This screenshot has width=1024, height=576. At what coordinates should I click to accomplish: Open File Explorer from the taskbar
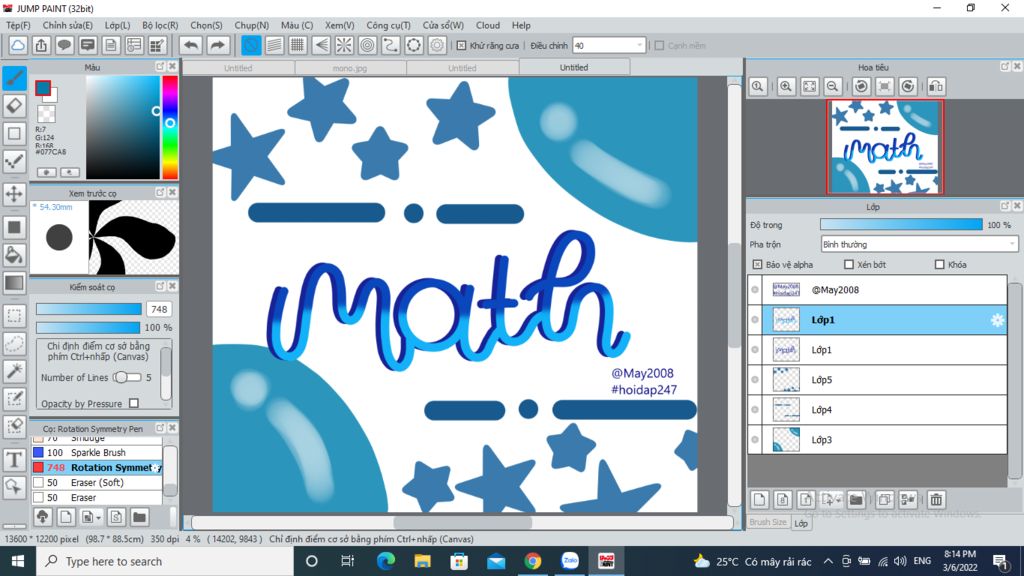coord(423,561)
